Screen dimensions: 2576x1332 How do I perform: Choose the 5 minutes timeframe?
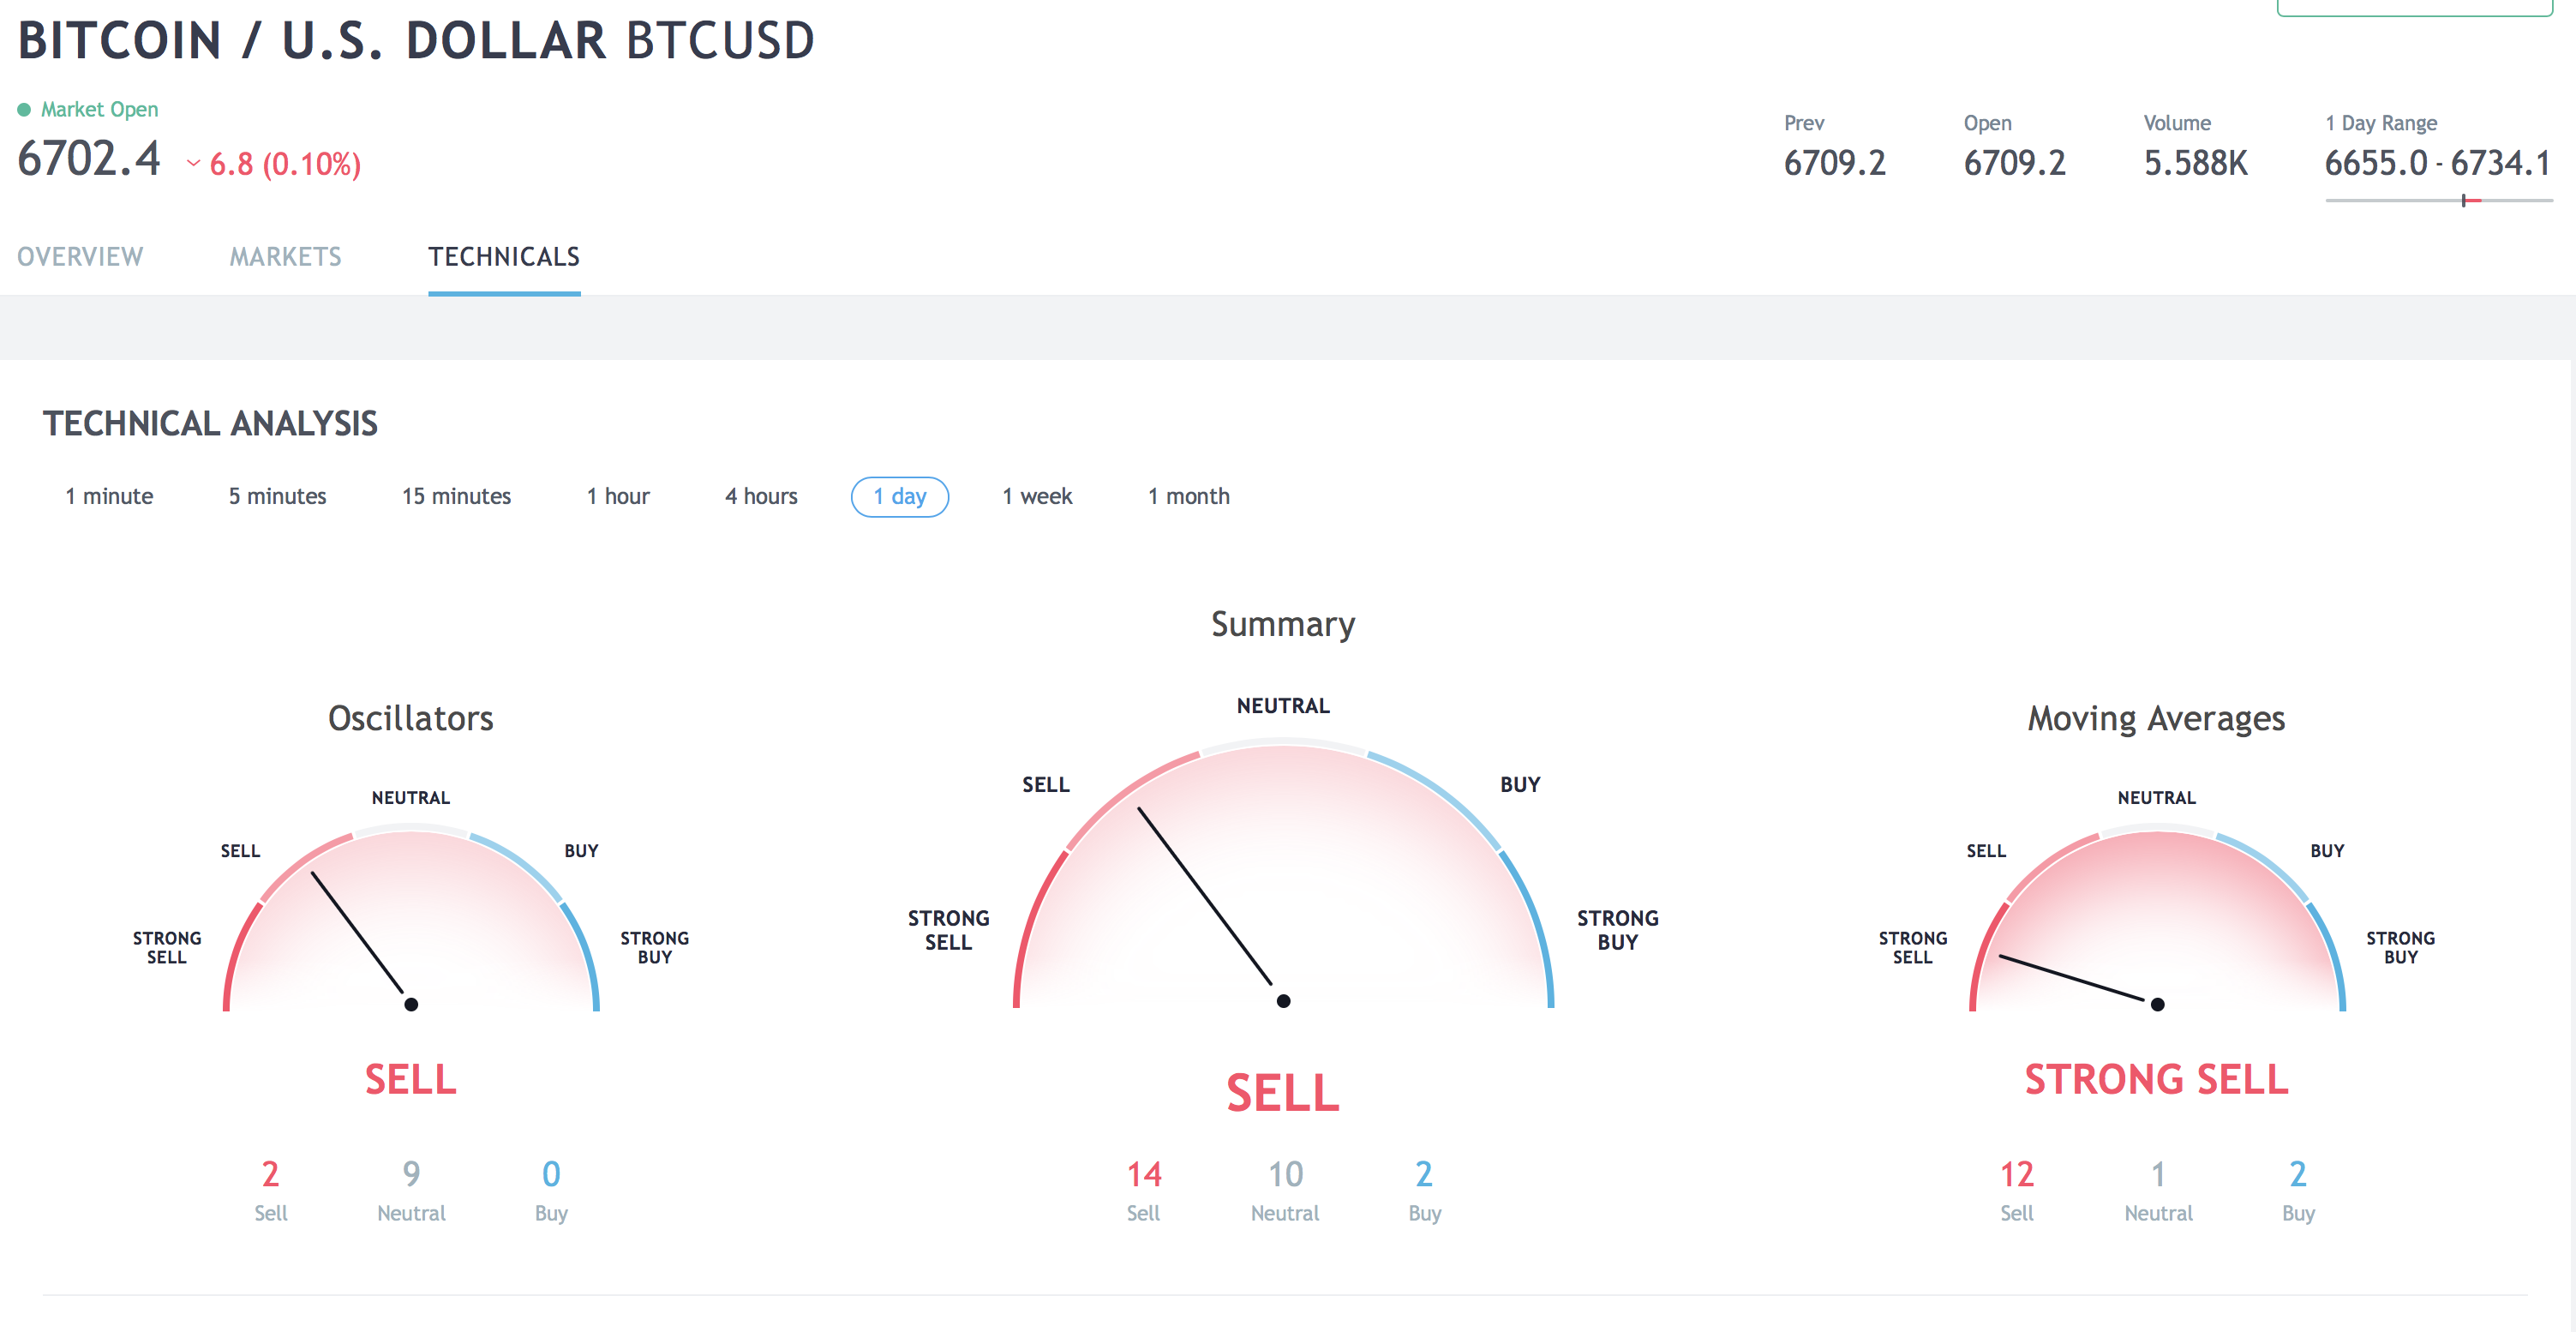click(277, 496)
